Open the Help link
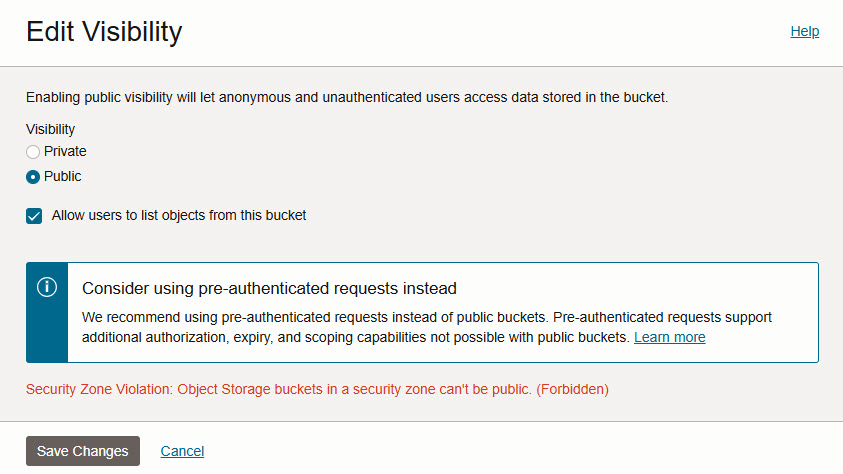The width and height of the screenshot is (843, 474). (804, 31)
